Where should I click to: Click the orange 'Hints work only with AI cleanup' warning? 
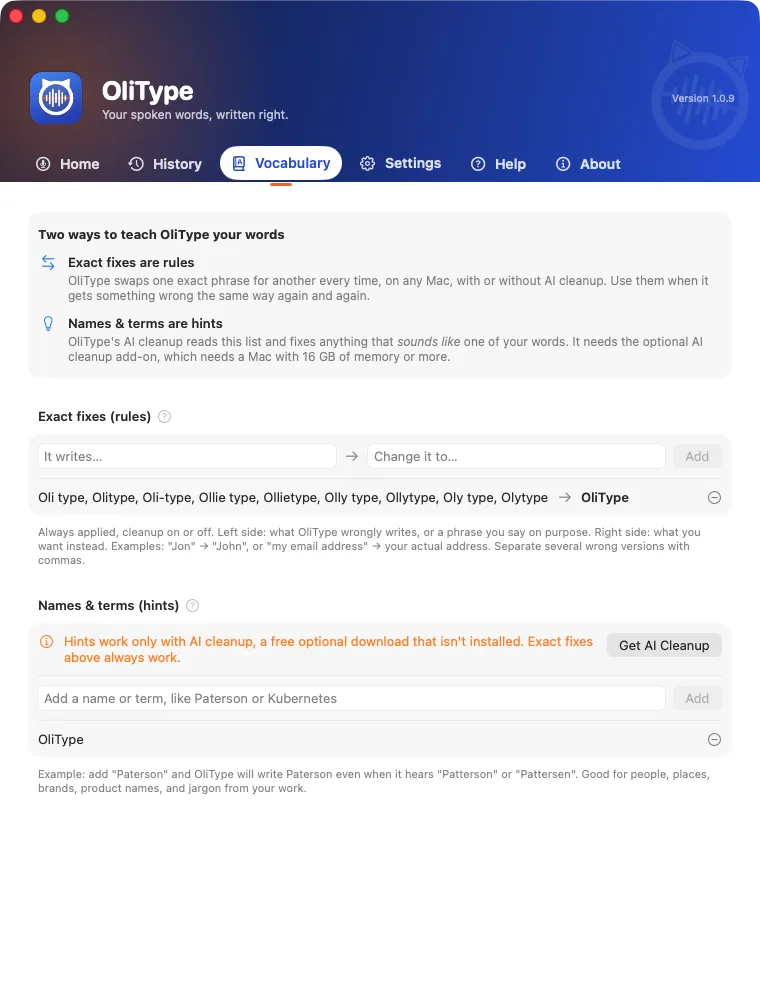tap(328, 649)
